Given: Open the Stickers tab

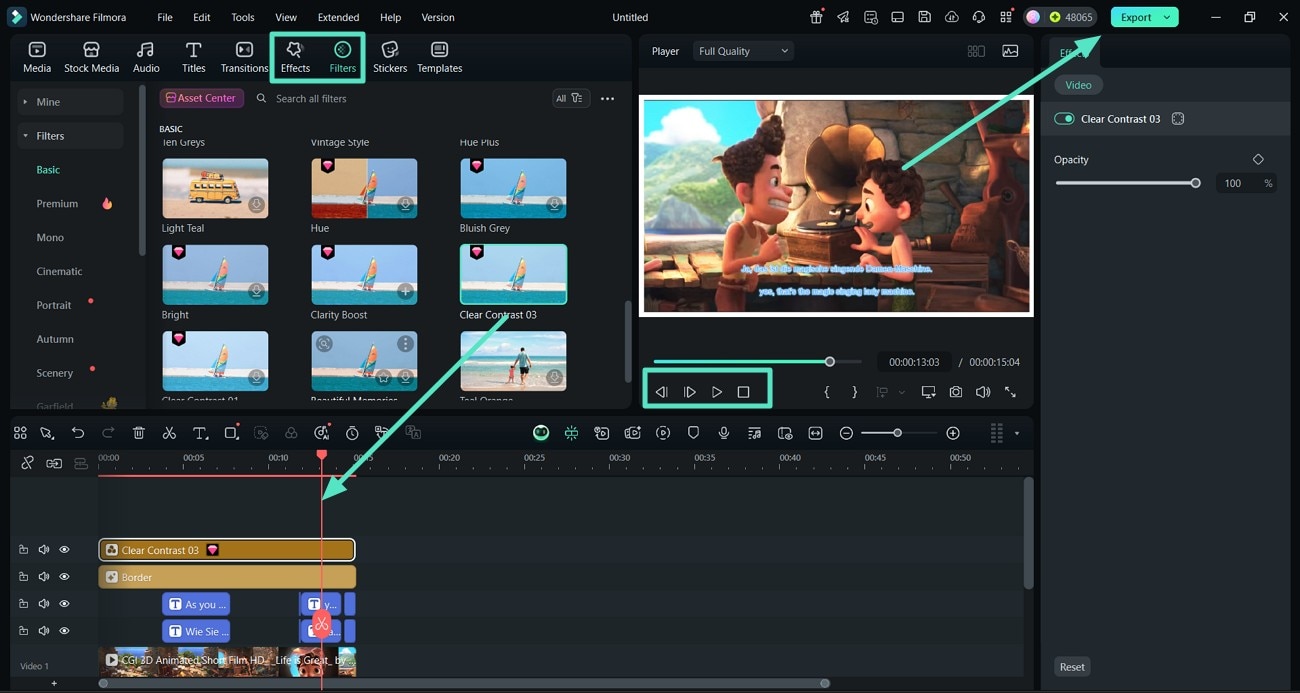Looking at the screenshot, I should [x=390, y=57].
